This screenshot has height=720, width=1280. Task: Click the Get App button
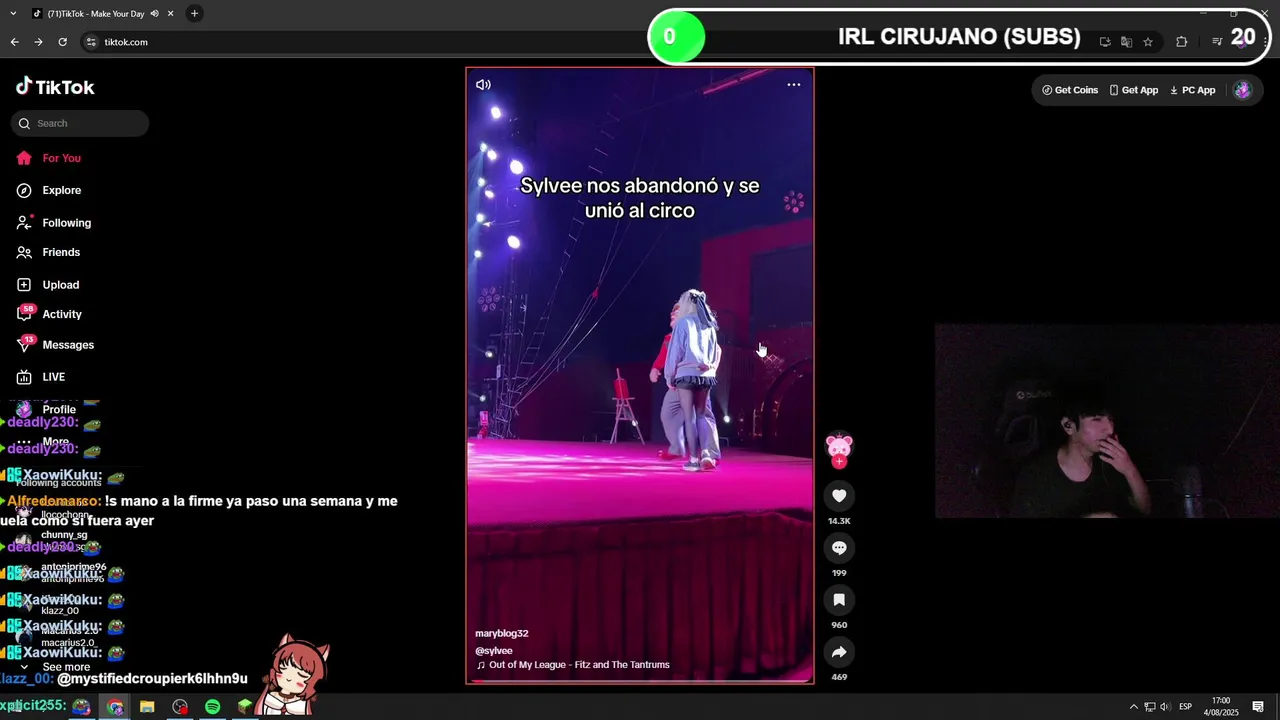[1134, 90]
